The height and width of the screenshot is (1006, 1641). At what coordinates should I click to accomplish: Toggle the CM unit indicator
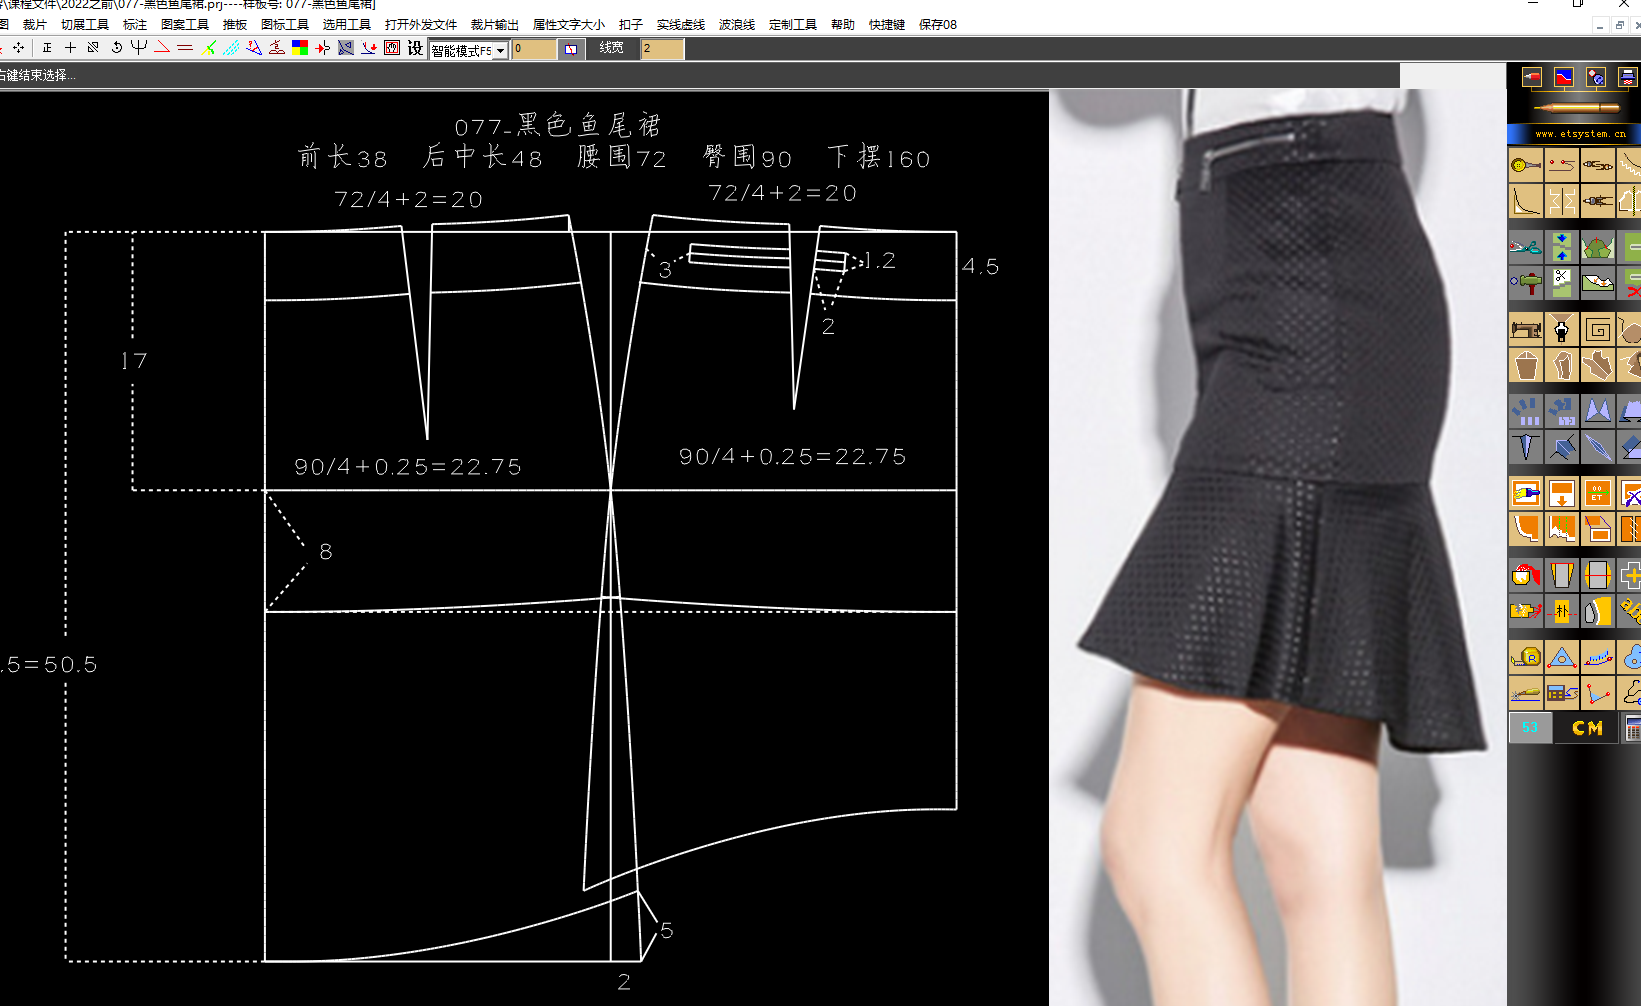pos(1587,728)
